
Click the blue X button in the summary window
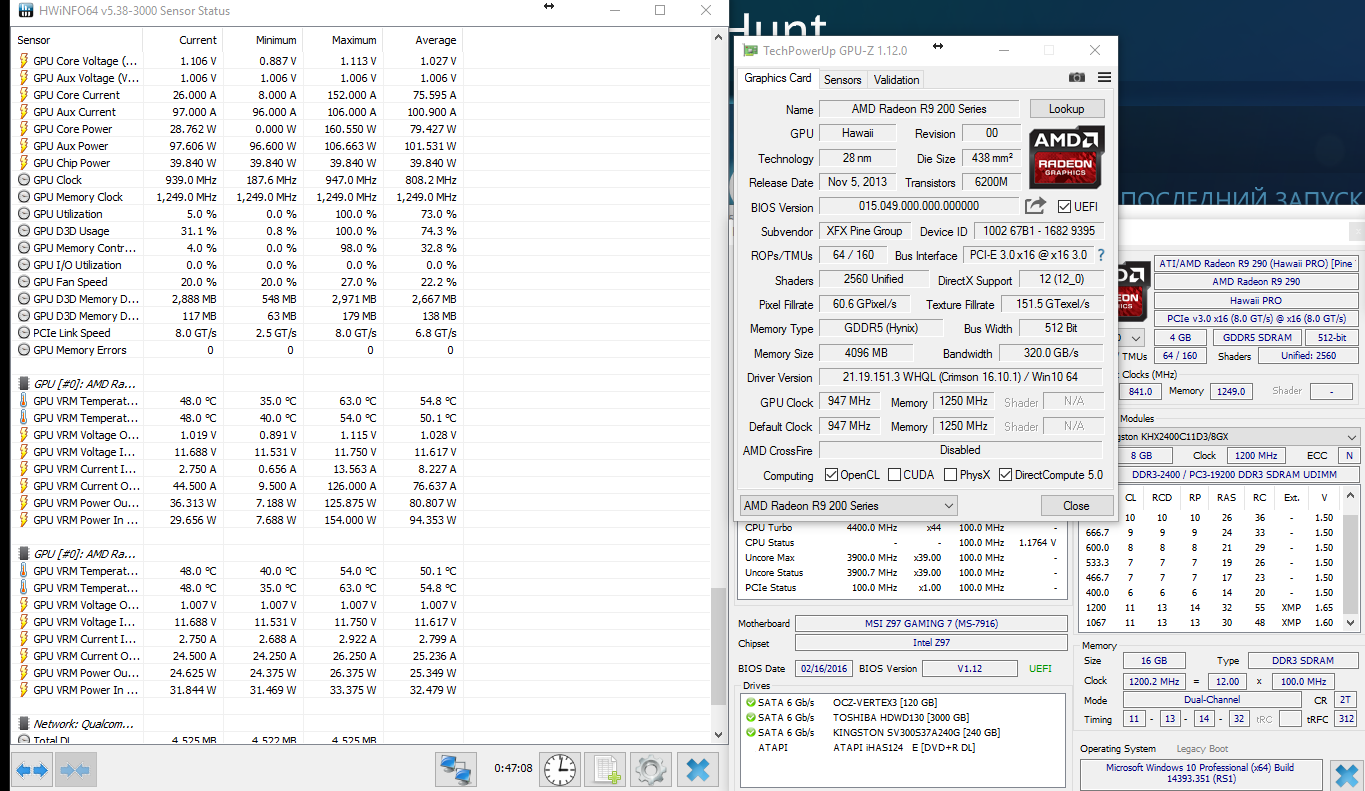1347,775
